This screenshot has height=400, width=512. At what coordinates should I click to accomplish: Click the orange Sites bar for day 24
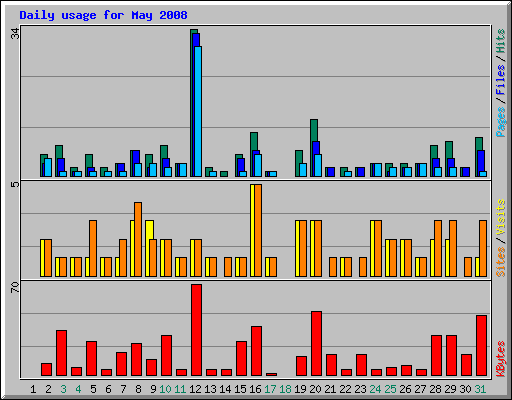(x=378, y=248)
